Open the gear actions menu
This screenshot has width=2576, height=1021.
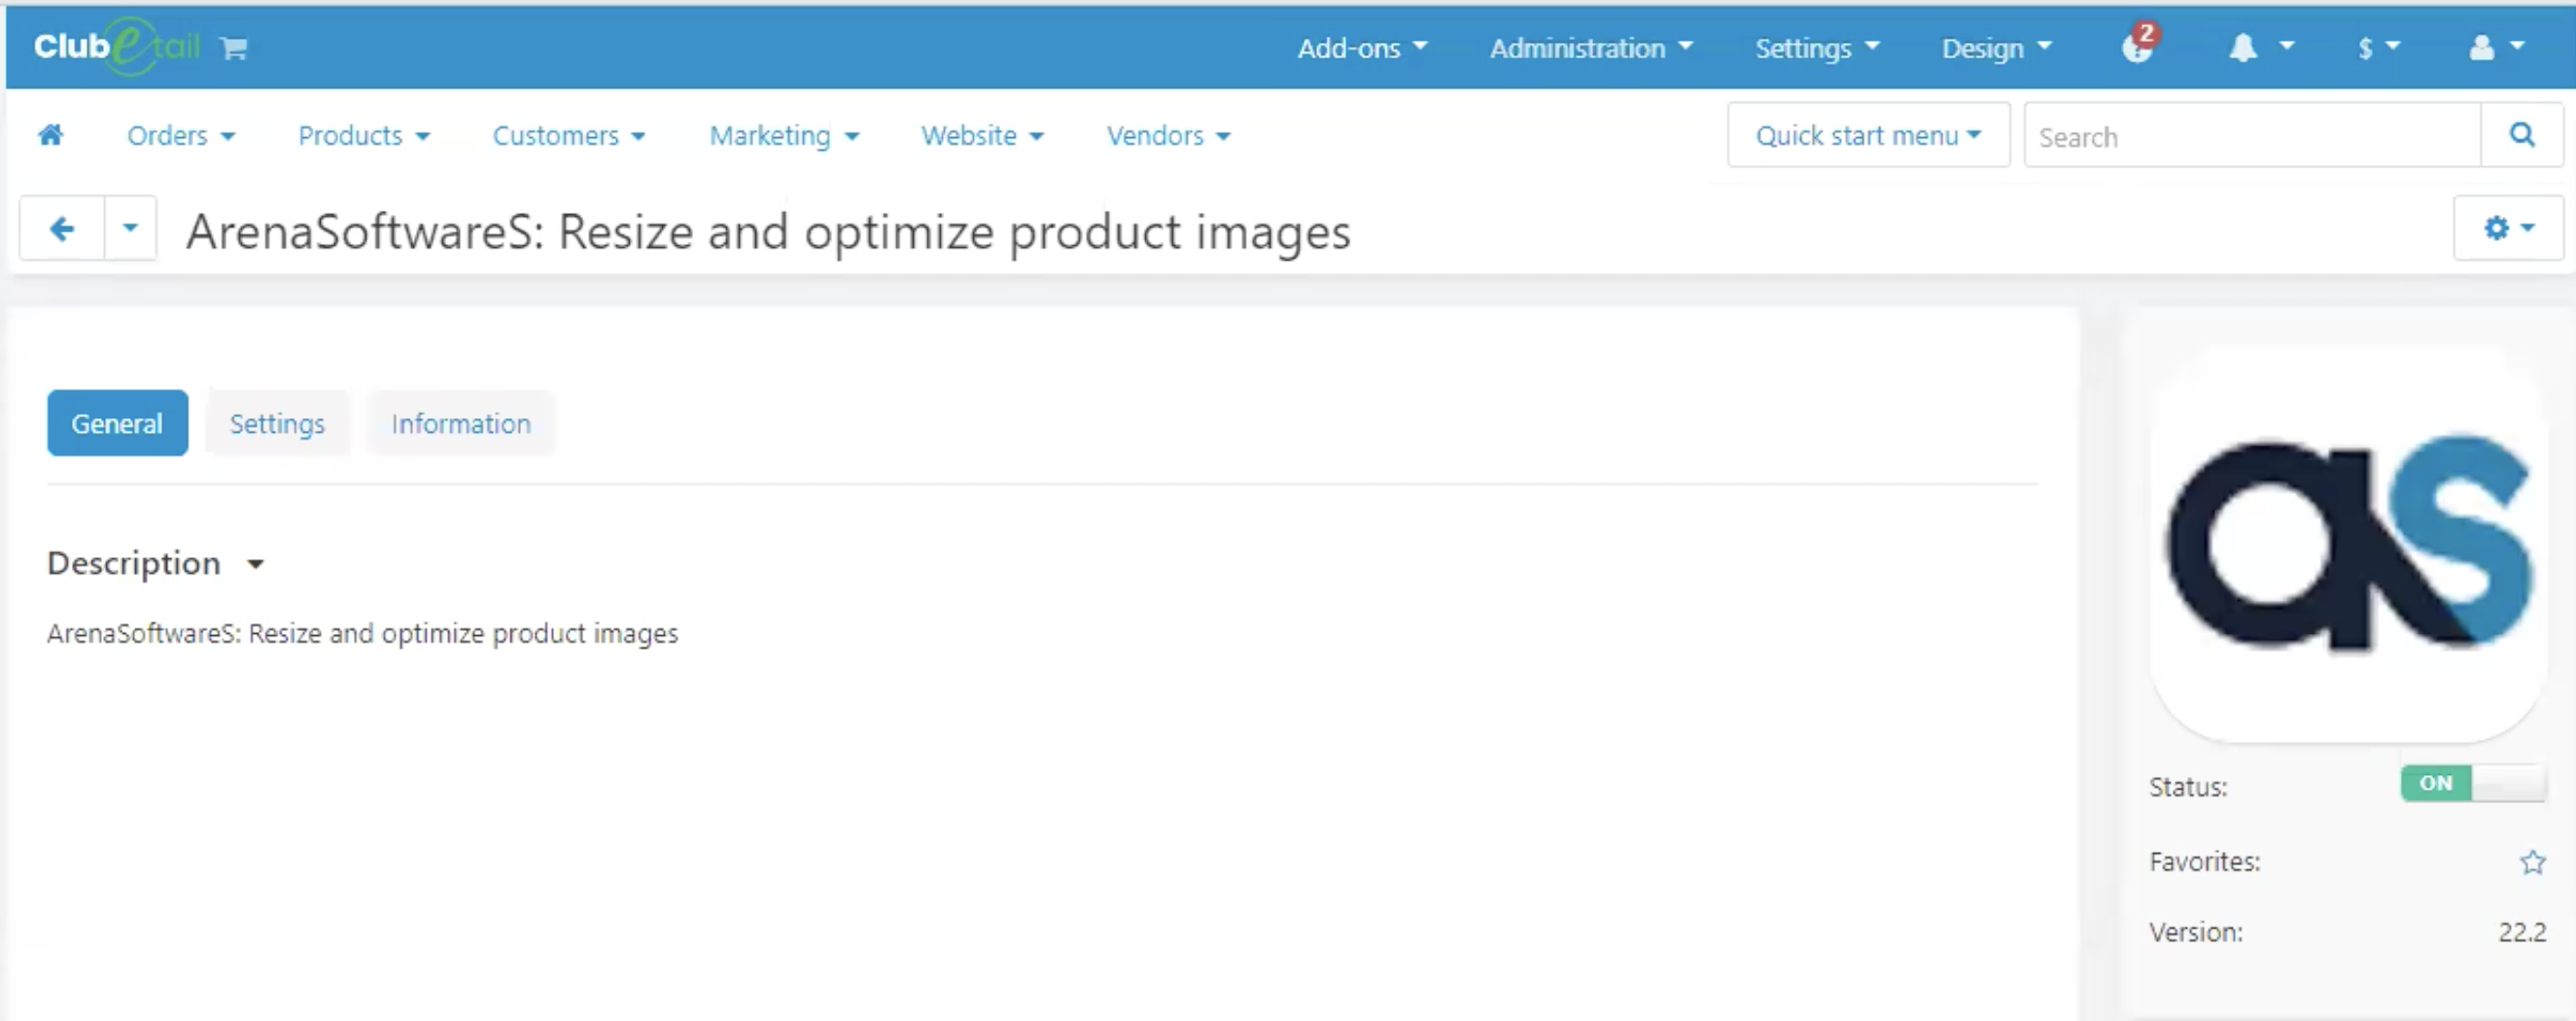tap(2508, 228)
